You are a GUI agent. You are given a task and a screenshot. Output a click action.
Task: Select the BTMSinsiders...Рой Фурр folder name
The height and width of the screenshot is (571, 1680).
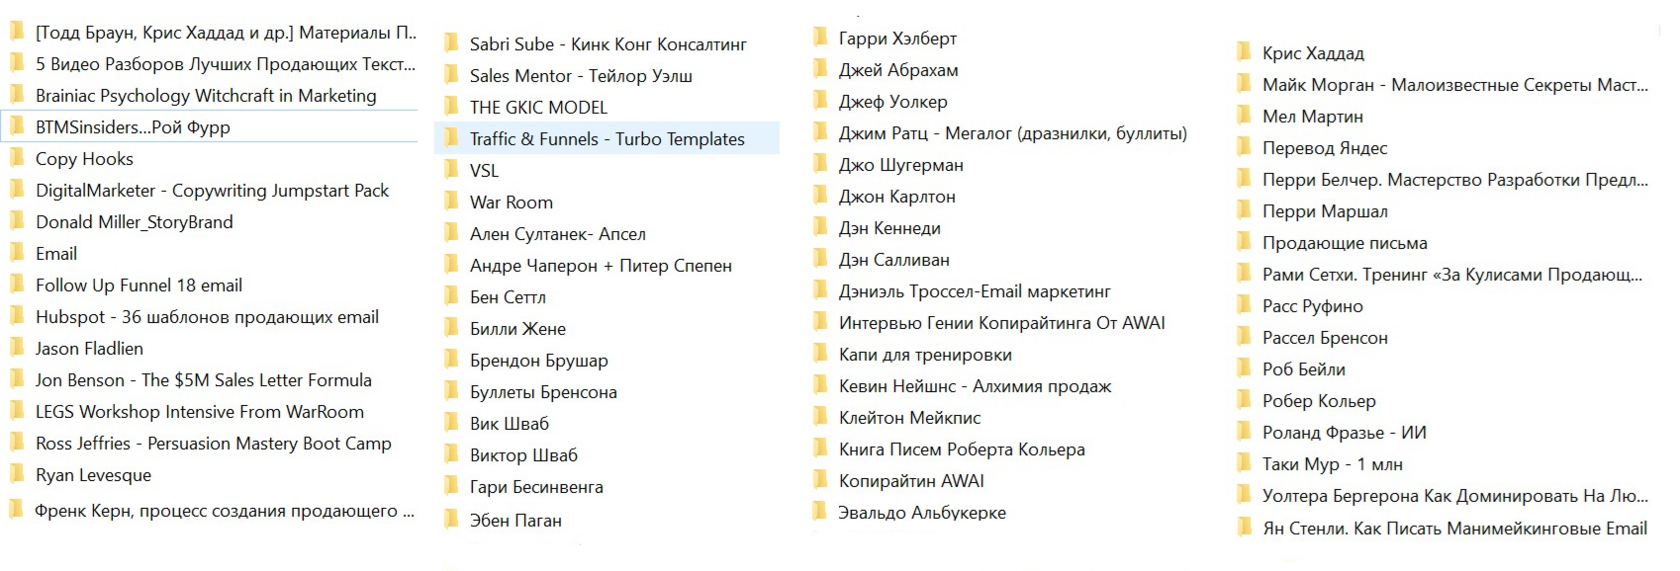click(133, 127)
